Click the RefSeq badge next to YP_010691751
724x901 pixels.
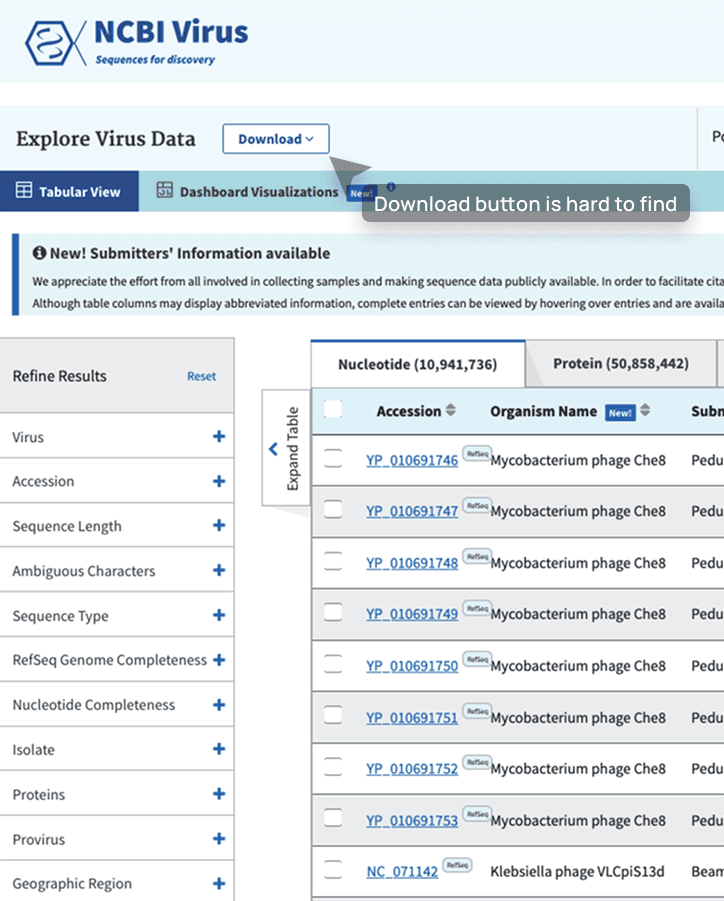pyautogui.click(x=477, y=711)
